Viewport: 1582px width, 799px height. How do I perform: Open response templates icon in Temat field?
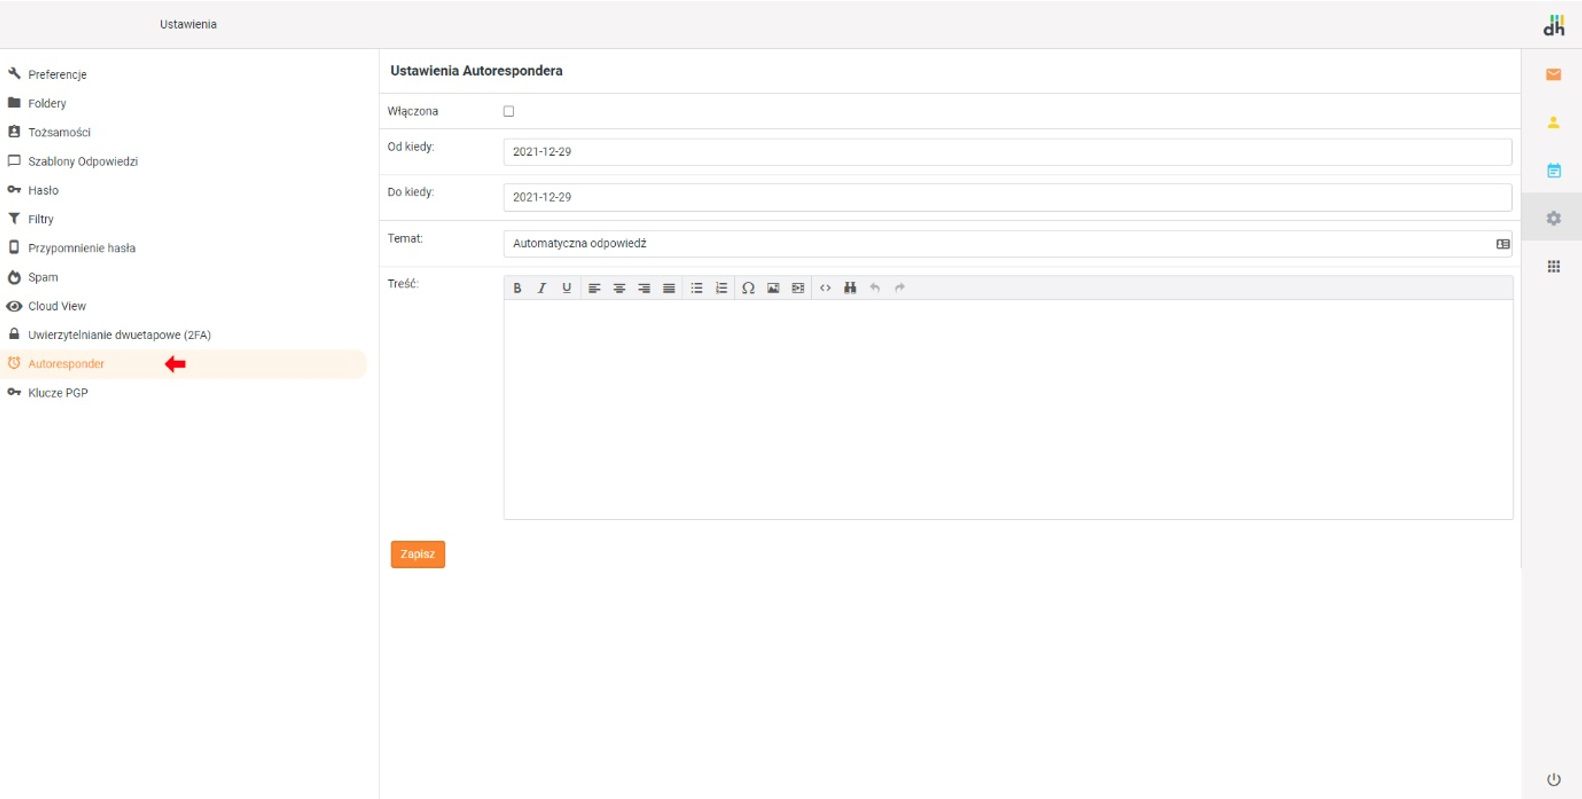click(x=1502, y=244)
